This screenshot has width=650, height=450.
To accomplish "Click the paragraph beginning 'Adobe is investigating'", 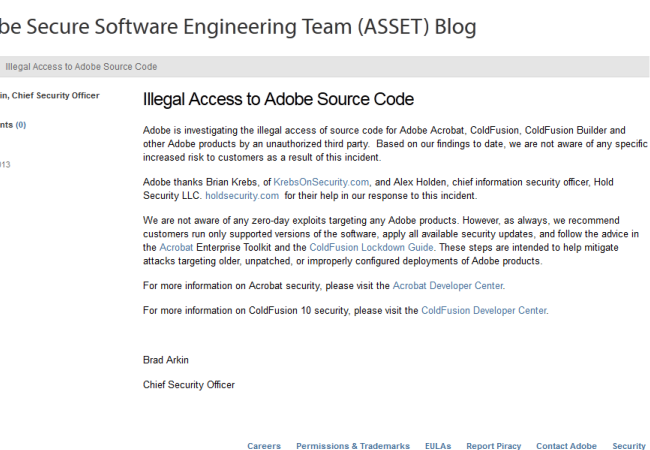I will [395, 144].
